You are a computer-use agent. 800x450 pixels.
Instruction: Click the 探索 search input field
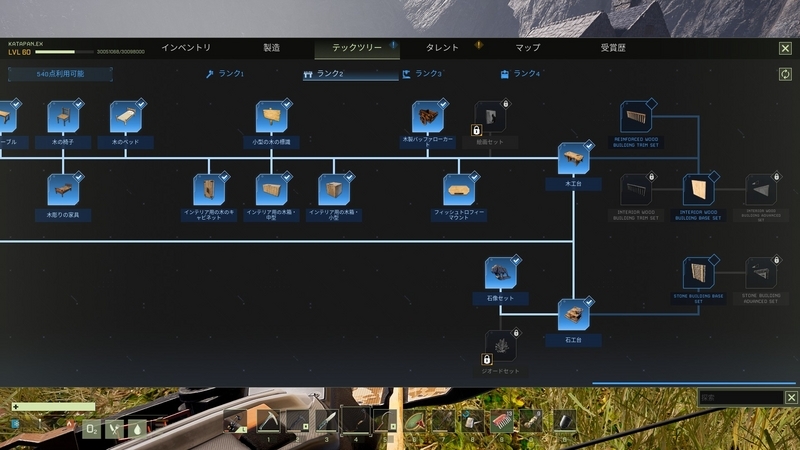click(x=741, y=397)
